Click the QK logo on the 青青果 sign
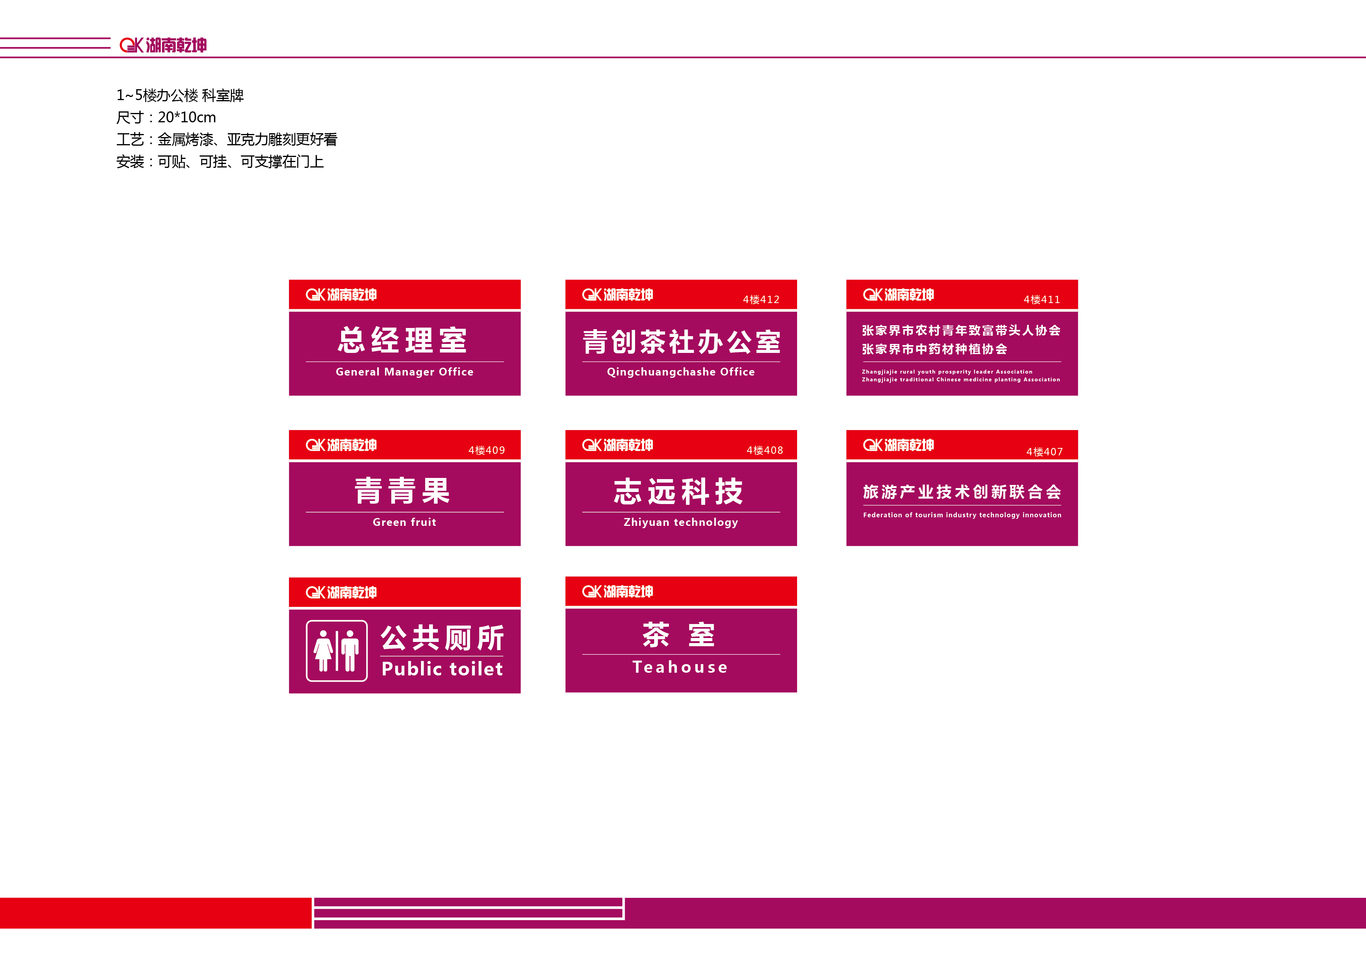The width and height of the screenshot is (1366, 966). point(341,445)
